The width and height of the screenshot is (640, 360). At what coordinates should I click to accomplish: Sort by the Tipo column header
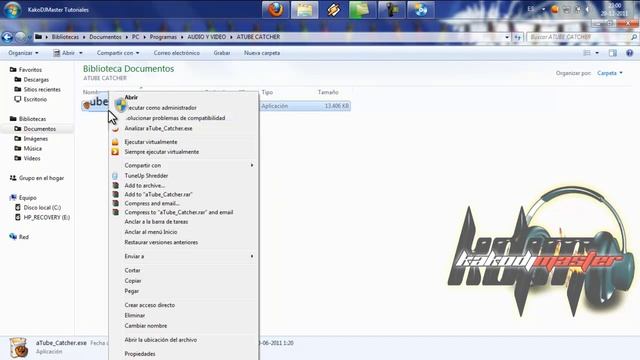pyautogui.click(x=267, y=92)
